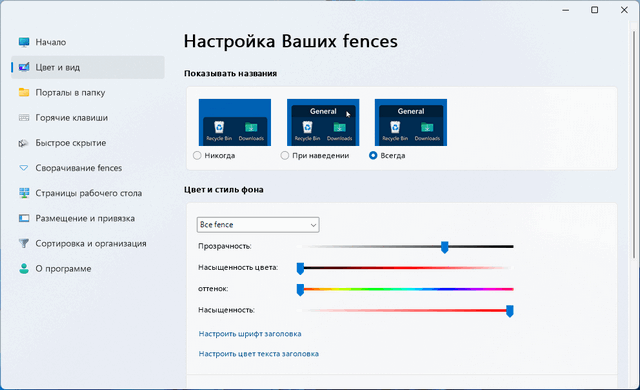Minimize the settings window
The height and width of the screenshot is (390, 640).
[x=566, y=10]
